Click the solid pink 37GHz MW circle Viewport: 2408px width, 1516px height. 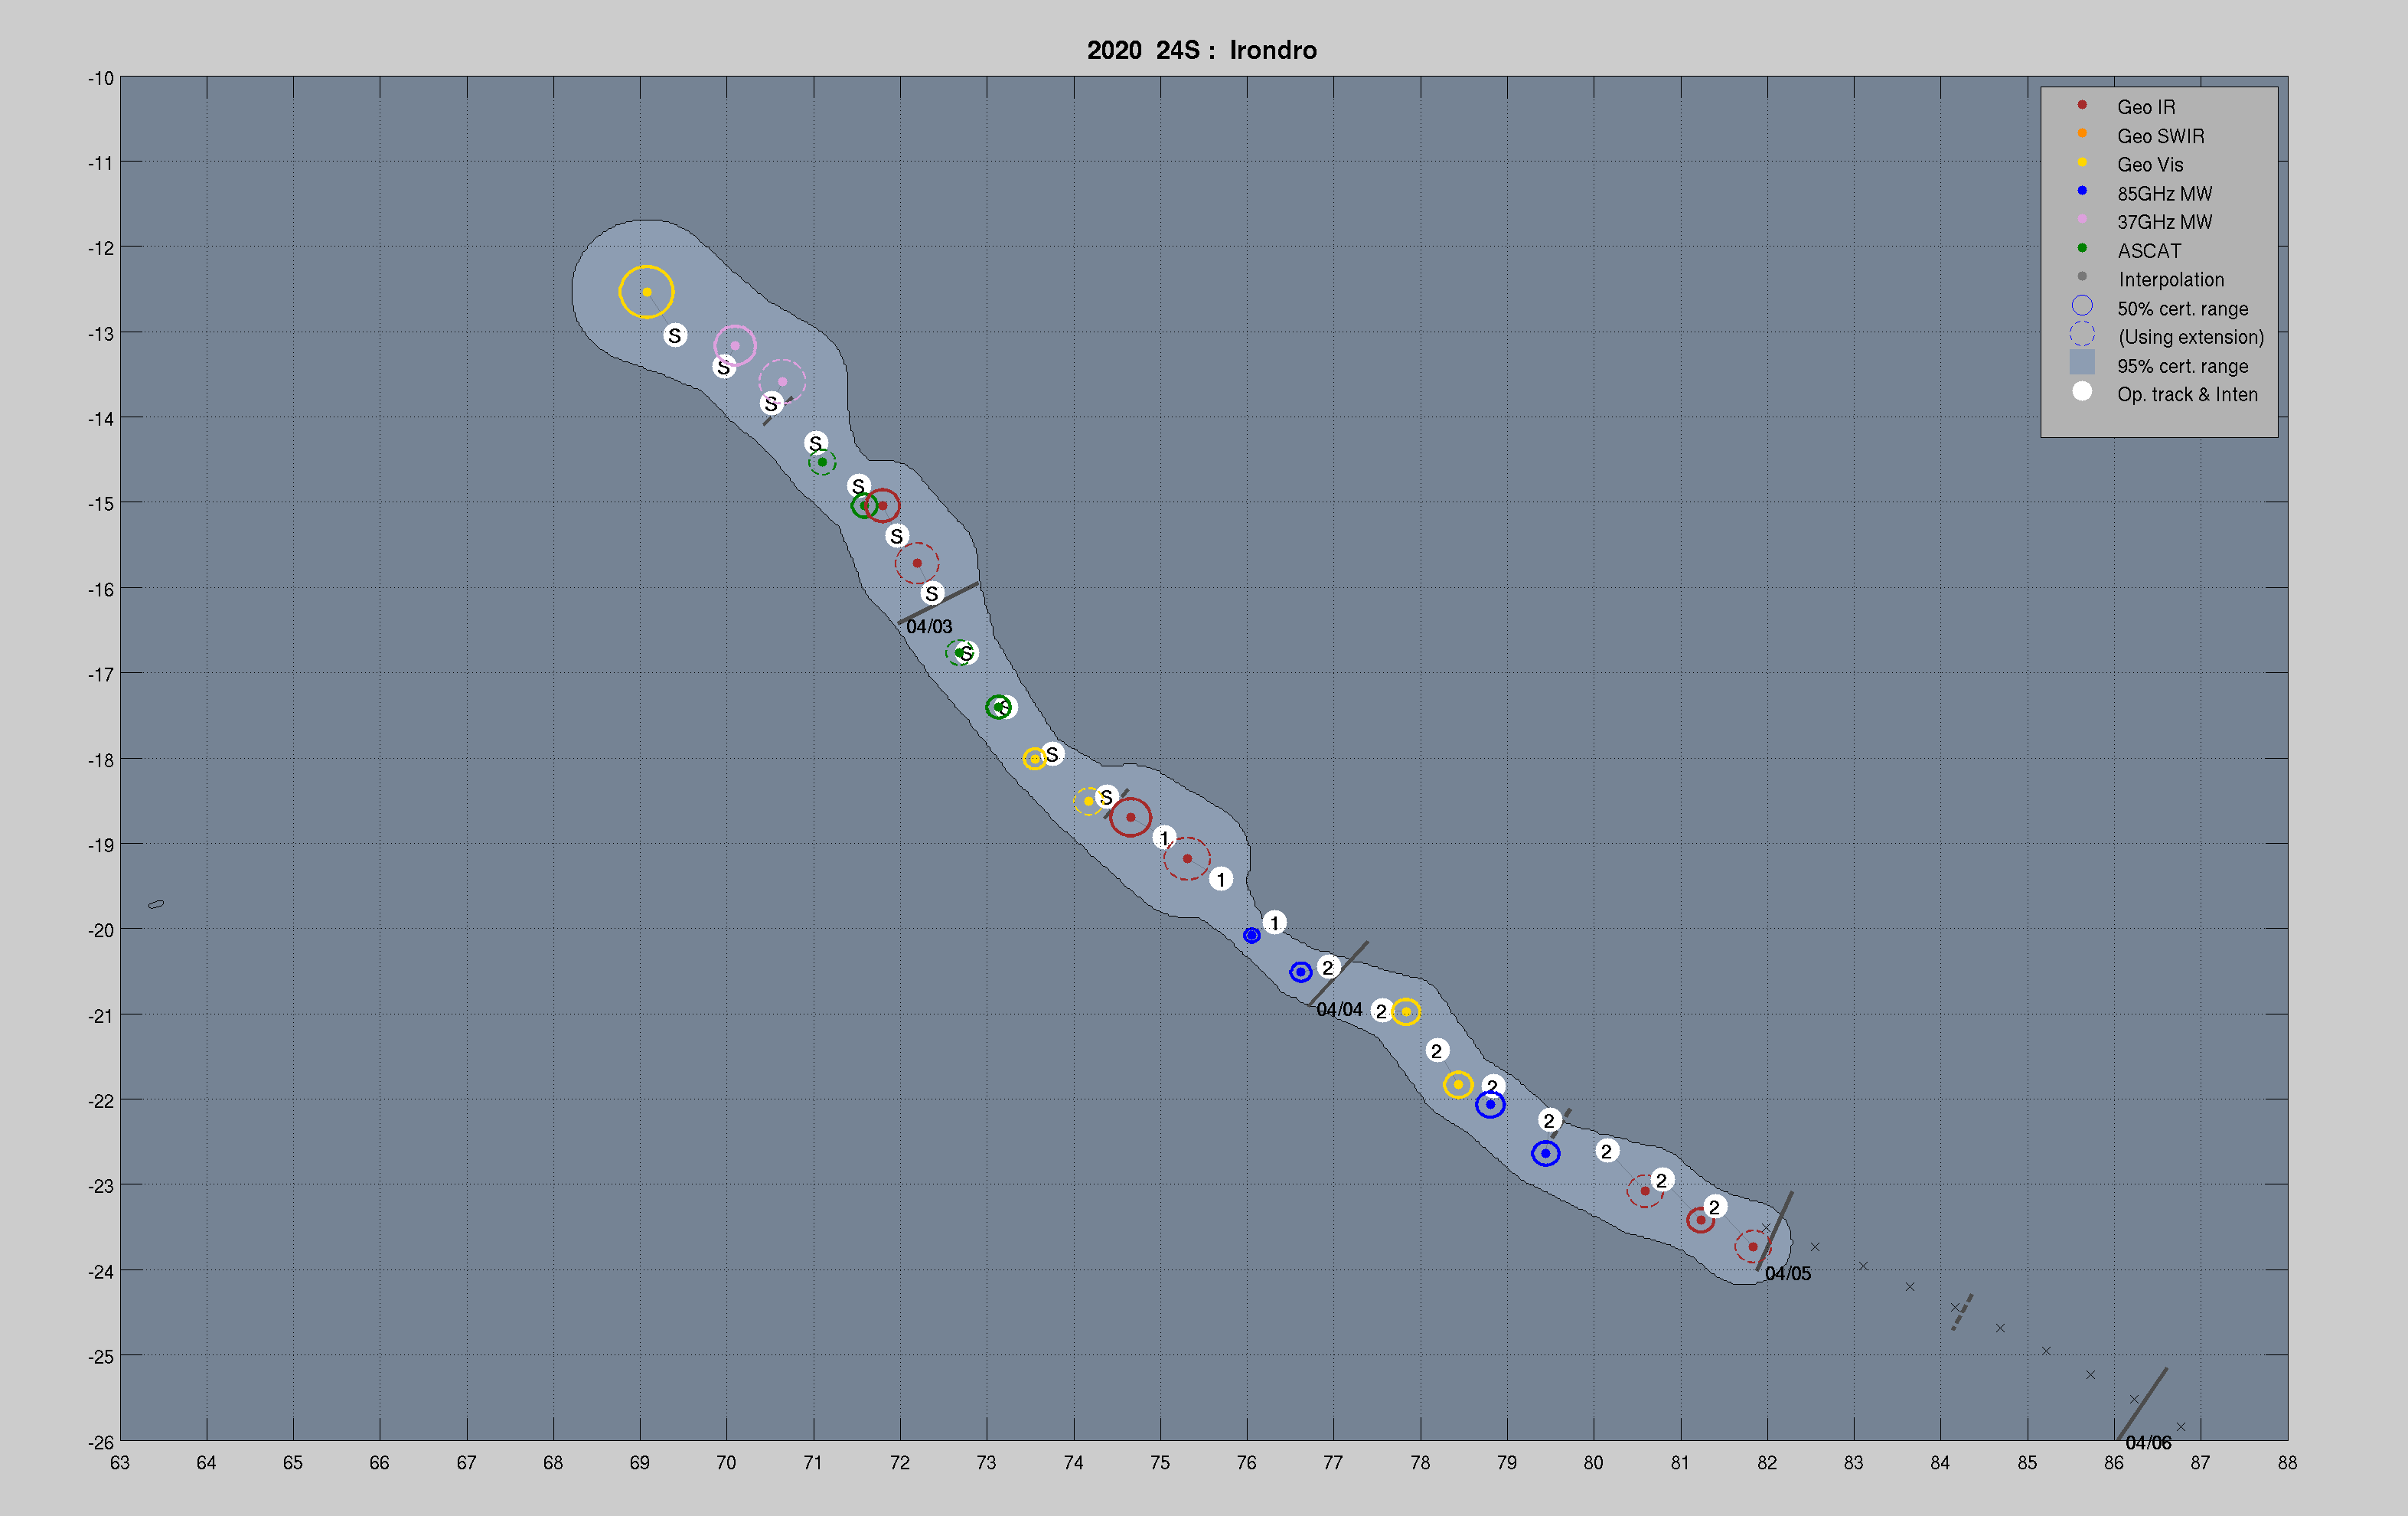[735, 346]
